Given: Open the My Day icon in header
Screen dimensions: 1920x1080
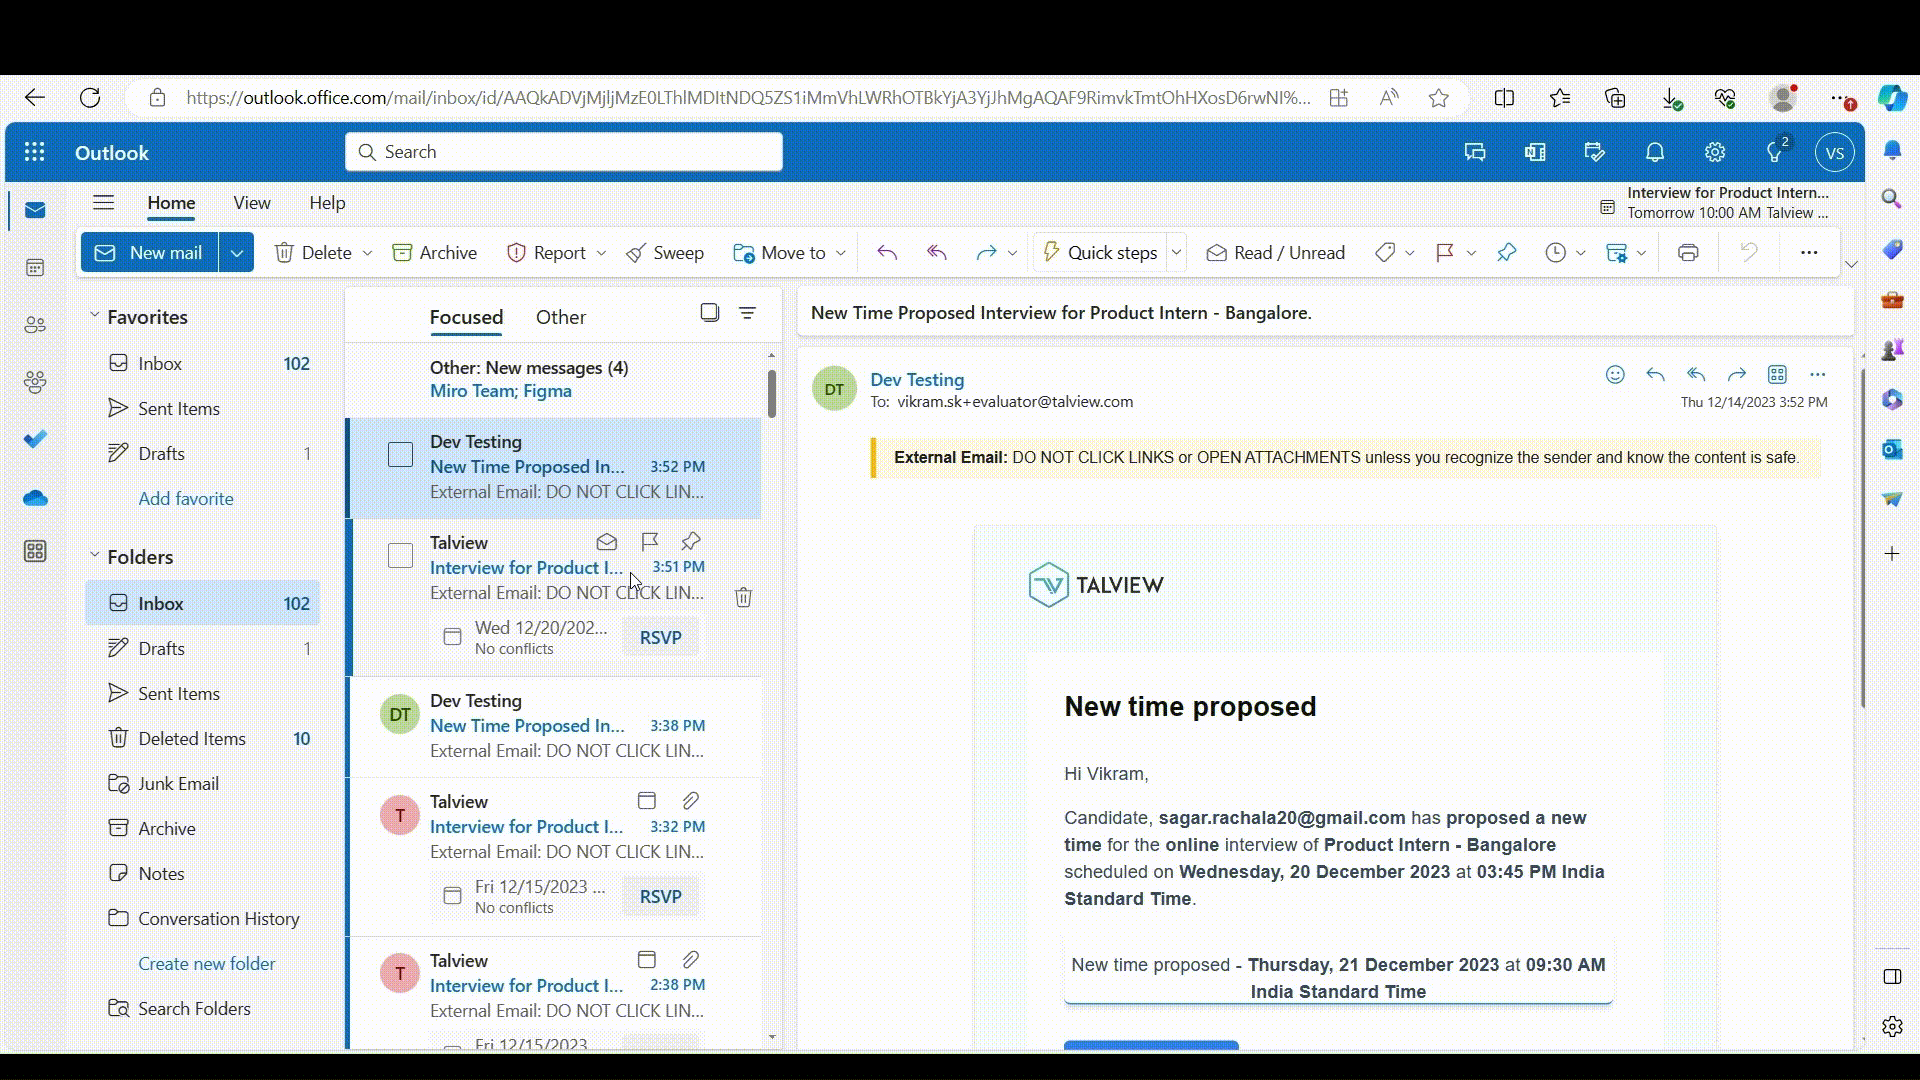Looking at the screenshot, I should click(x=1595, y=152).
